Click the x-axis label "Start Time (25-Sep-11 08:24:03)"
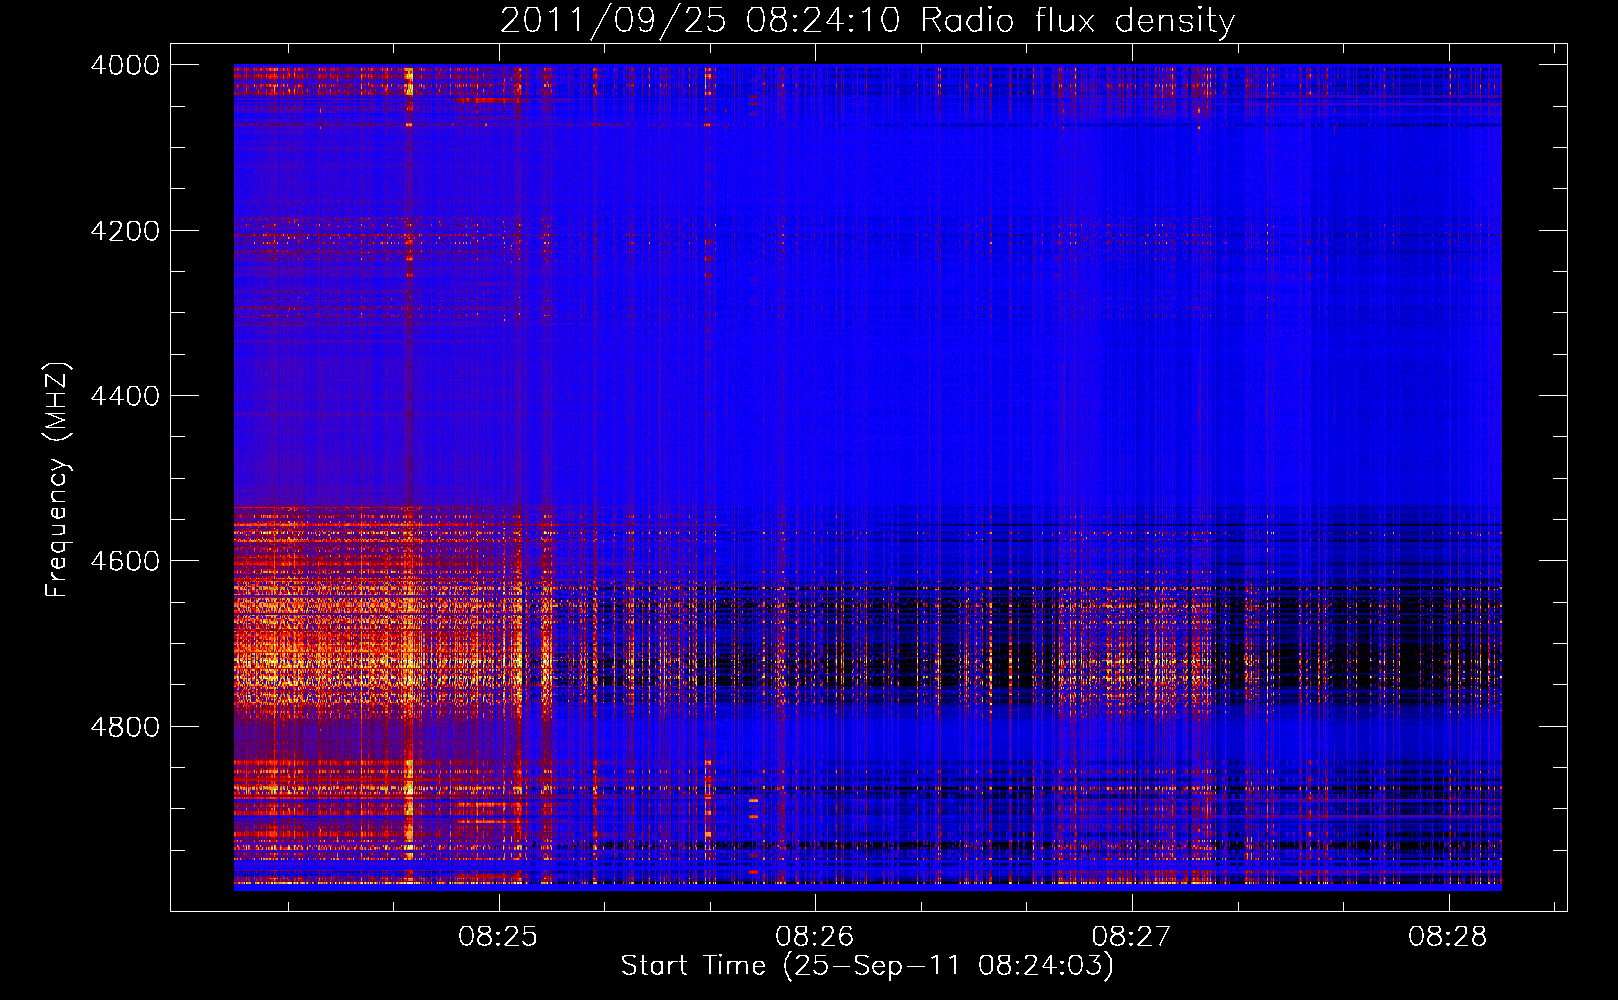 (x=867, y=966)
